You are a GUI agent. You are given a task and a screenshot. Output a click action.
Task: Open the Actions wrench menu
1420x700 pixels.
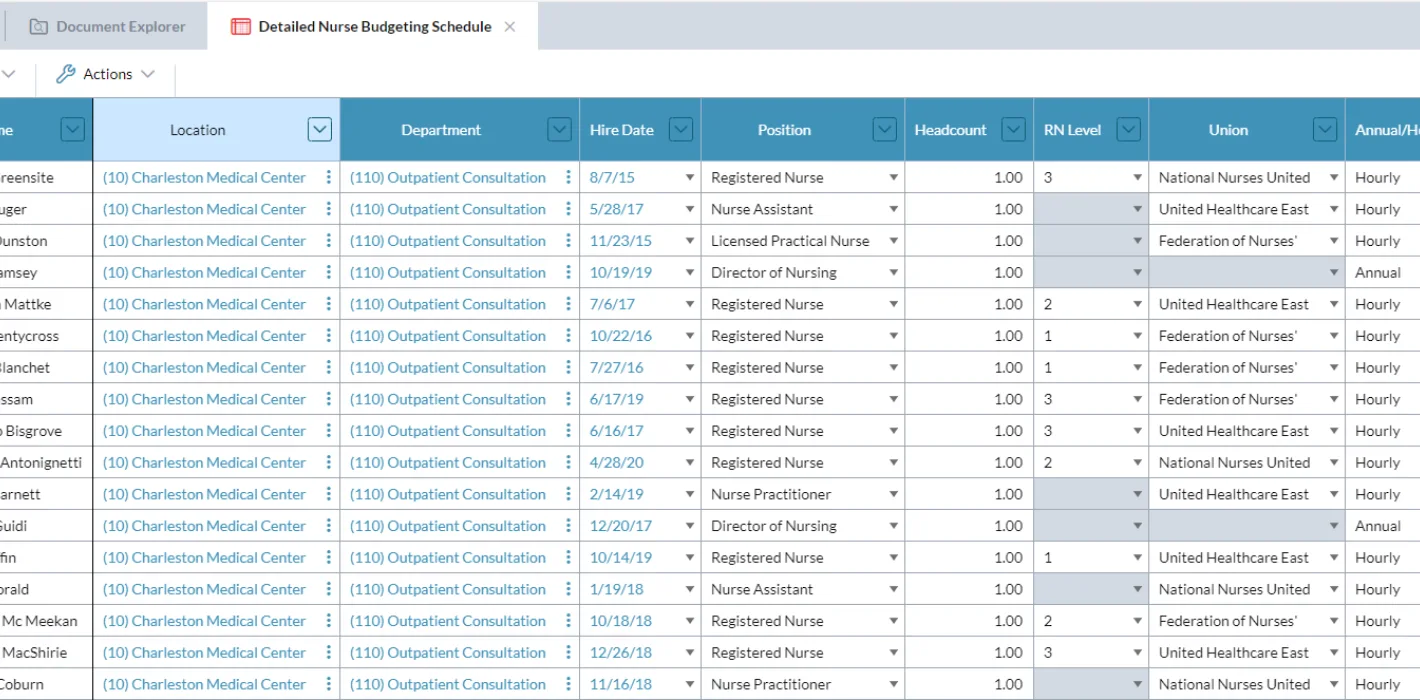point(106,74)
